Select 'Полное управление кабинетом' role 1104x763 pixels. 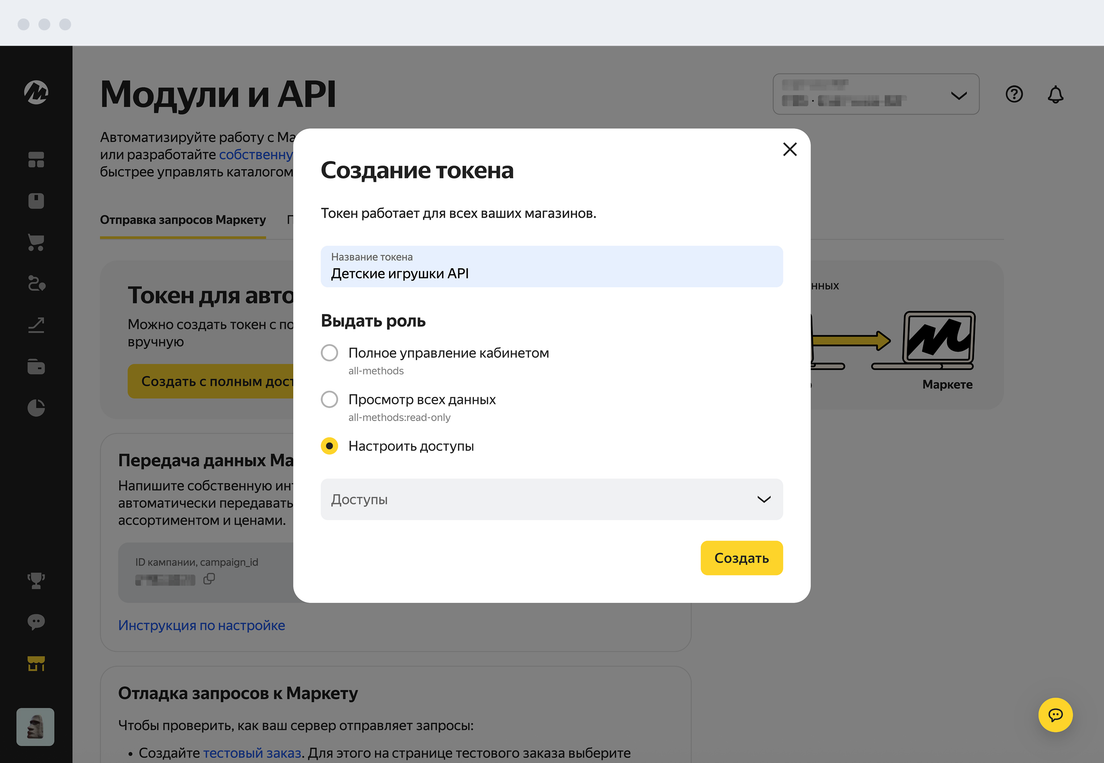pyautogui.click(x=330, y=353)
